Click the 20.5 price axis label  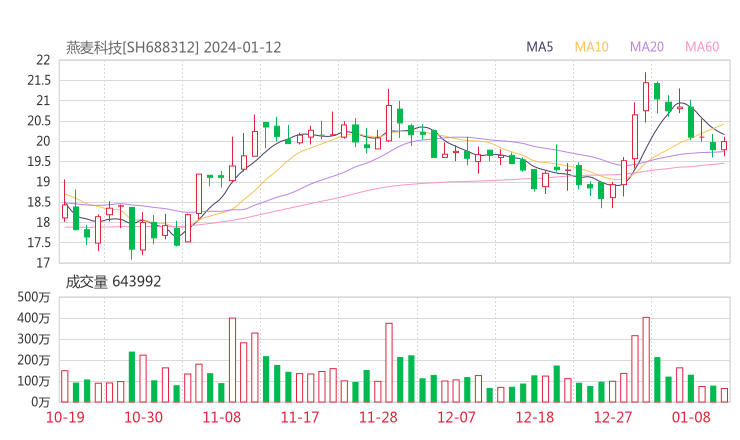click(x=39, y=121)
